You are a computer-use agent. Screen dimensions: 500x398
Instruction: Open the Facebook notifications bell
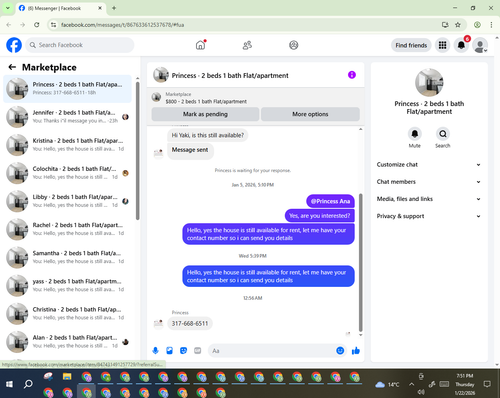tap(461, 45)
